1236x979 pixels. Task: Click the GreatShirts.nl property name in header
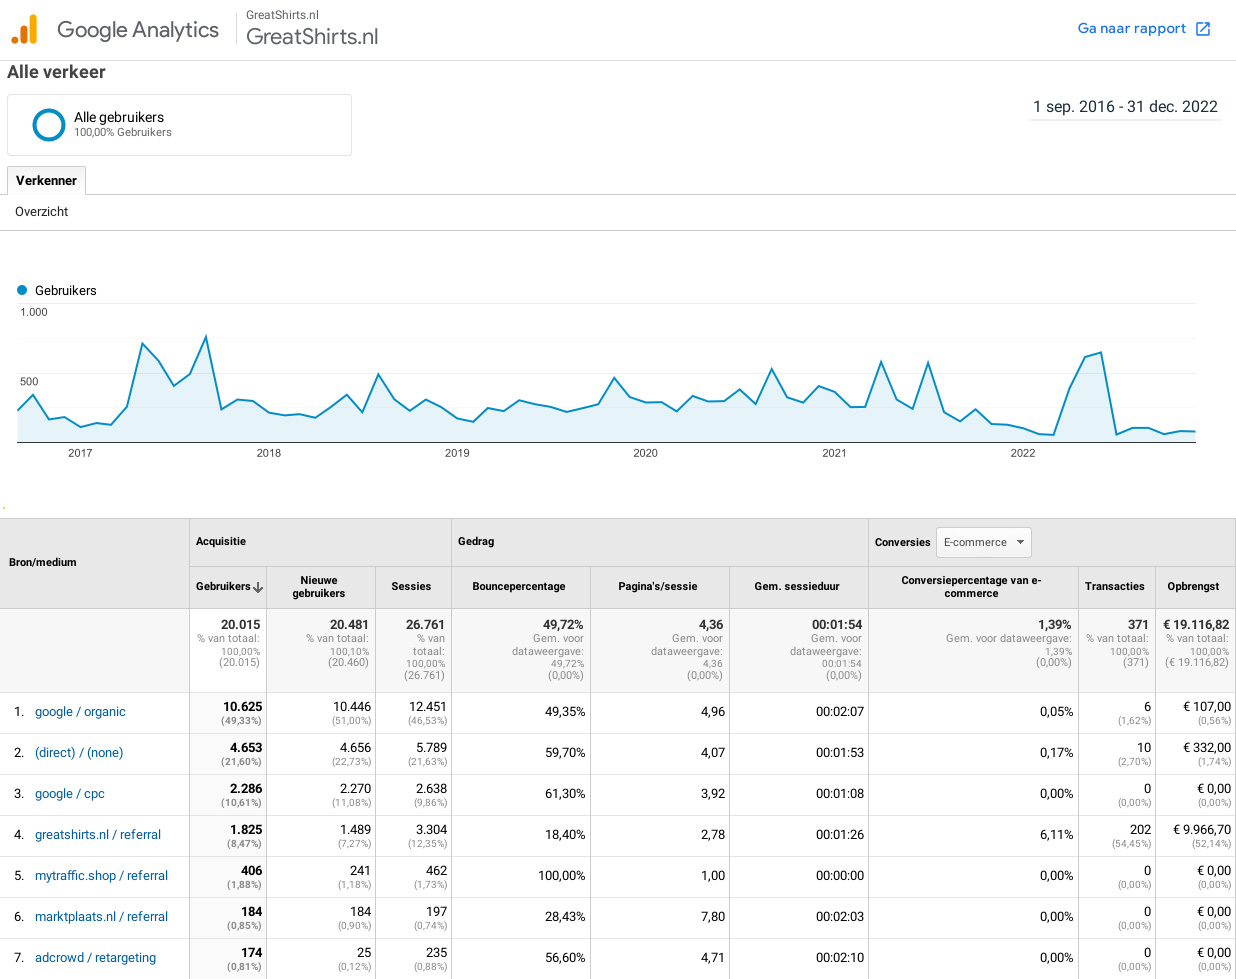tap(312, 36)
